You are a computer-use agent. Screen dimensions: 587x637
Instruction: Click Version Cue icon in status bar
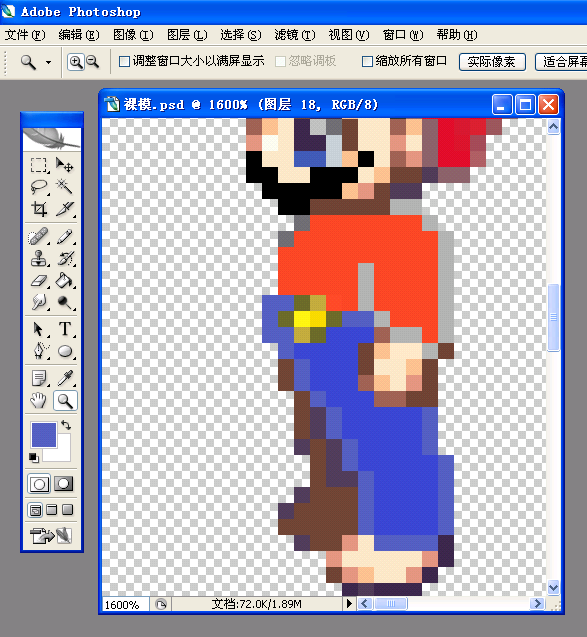tap(161, 604)
